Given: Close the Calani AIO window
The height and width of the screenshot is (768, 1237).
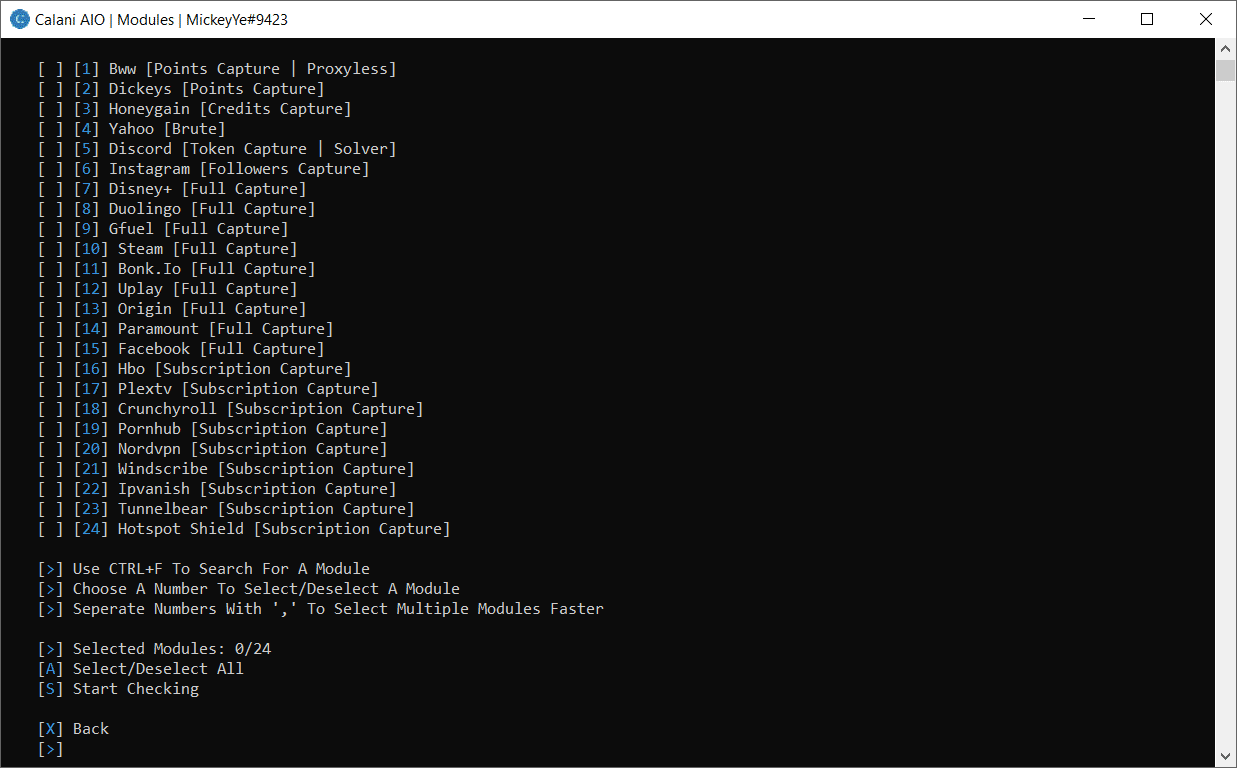Looking at the screenshot, I should coord(1206,19).
